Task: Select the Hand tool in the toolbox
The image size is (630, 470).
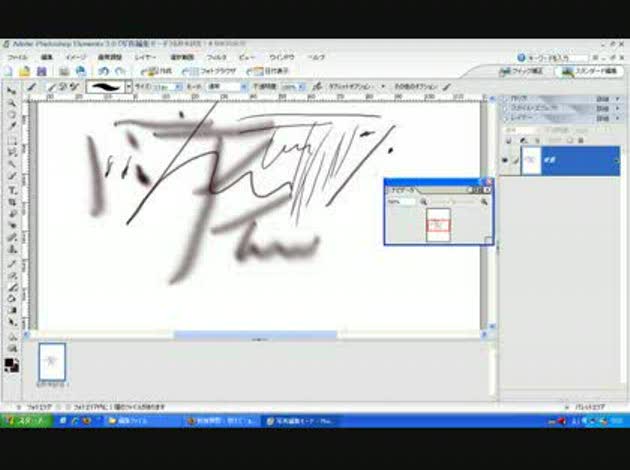Action: [x=12, y=115]
